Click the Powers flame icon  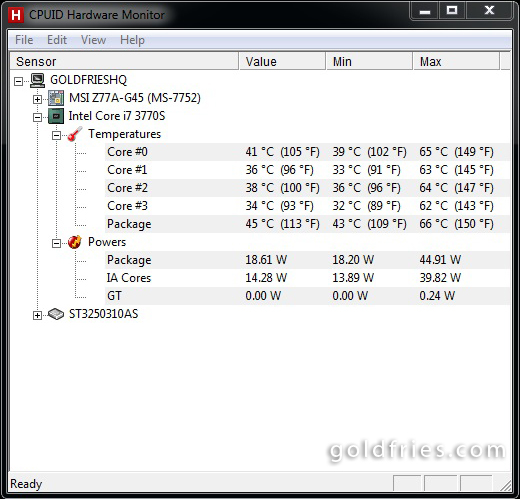pos(75,242)
